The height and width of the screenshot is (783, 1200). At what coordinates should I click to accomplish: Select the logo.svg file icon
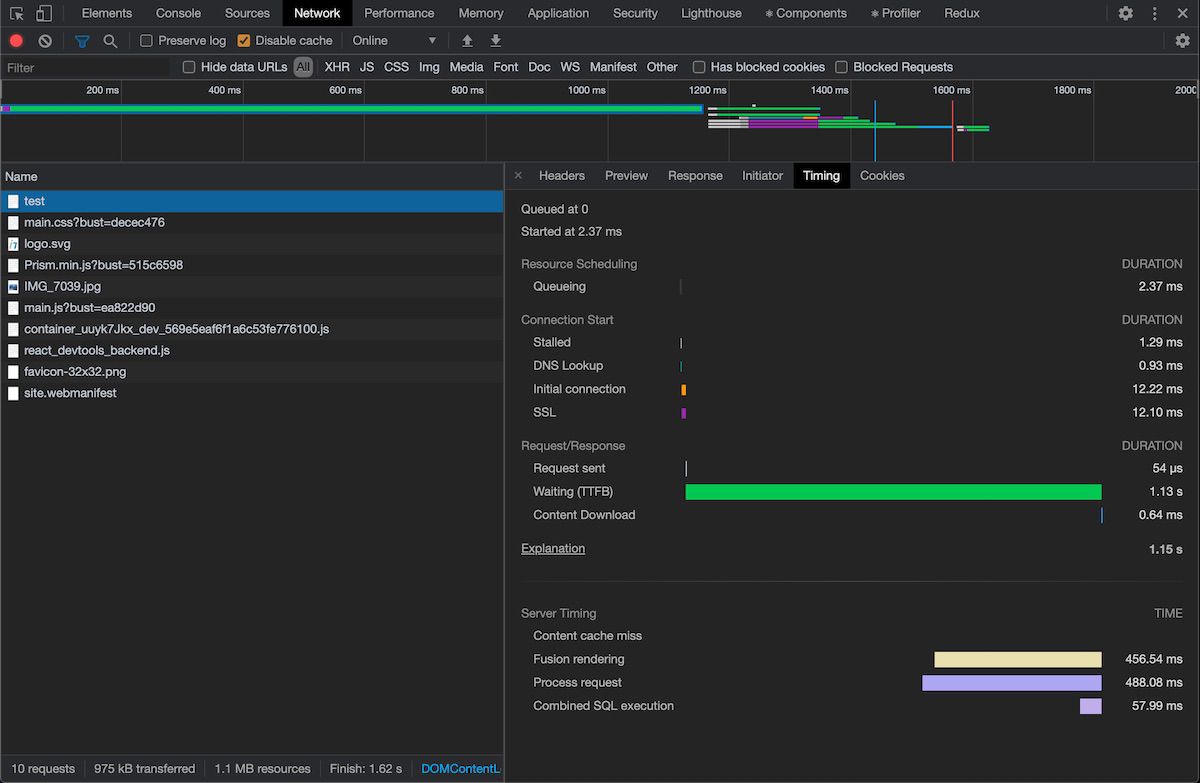pos(13,244)
